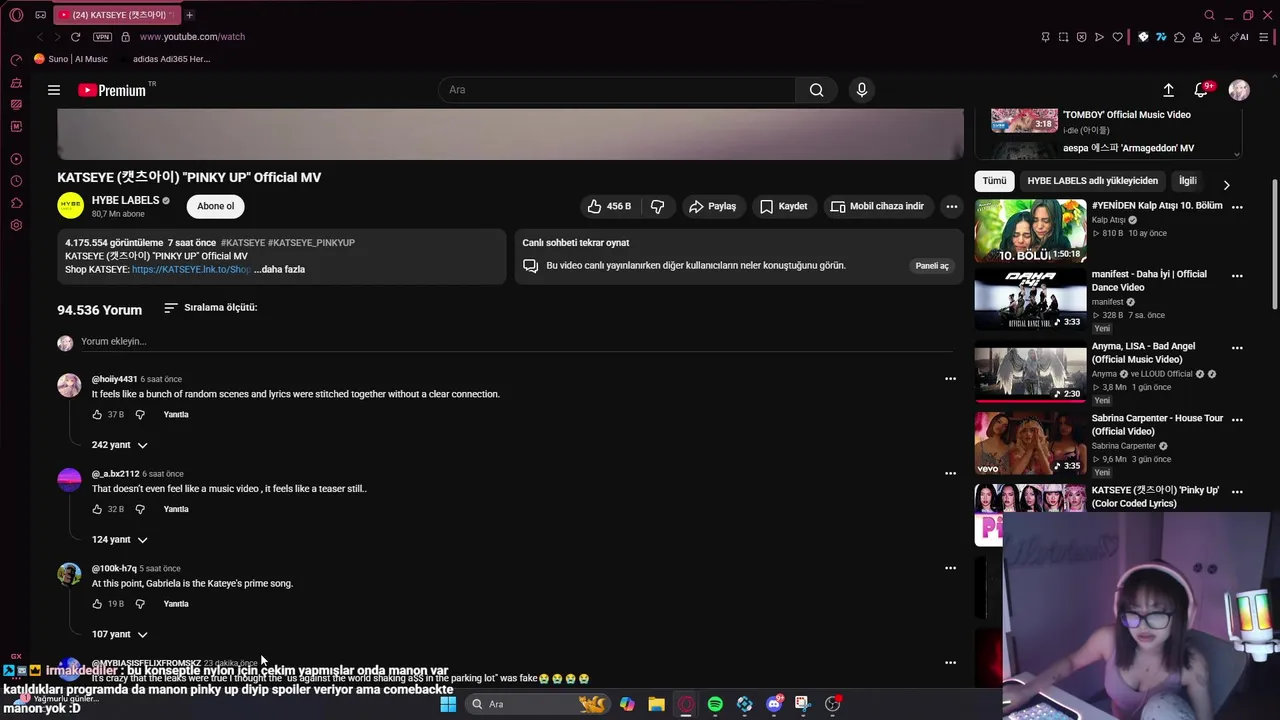Open File Explorer from taskbar
Viewport: 1280px width, 720px height.
pos(656,704)
